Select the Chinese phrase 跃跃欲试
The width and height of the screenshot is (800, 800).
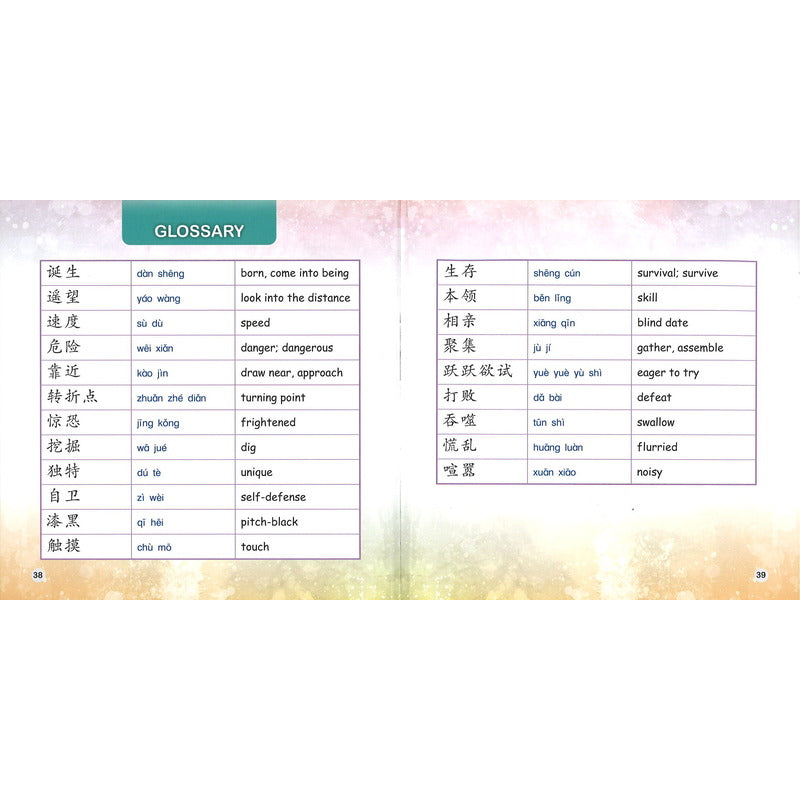(x=478, y=372)
